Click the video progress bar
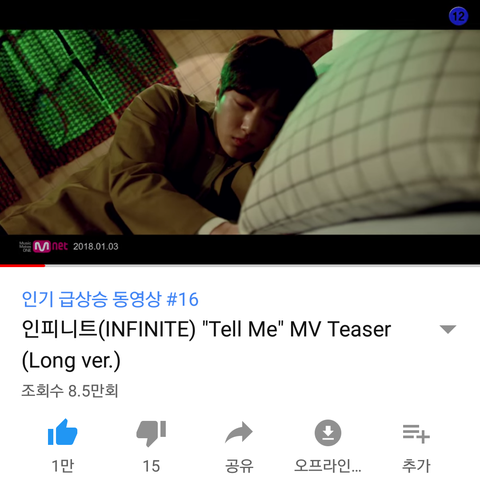The height and width of the screenshot is (492, 480). pyautogui.click(x=240, y=266)
